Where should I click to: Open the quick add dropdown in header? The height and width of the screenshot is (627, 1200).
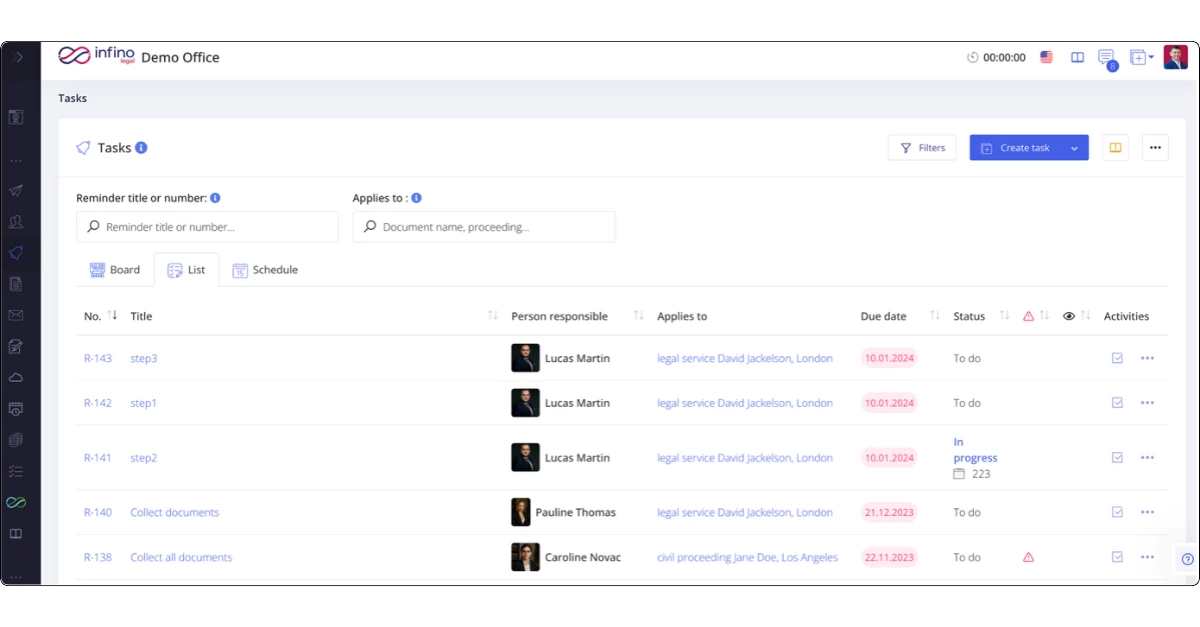click(x=1141, y=58)
